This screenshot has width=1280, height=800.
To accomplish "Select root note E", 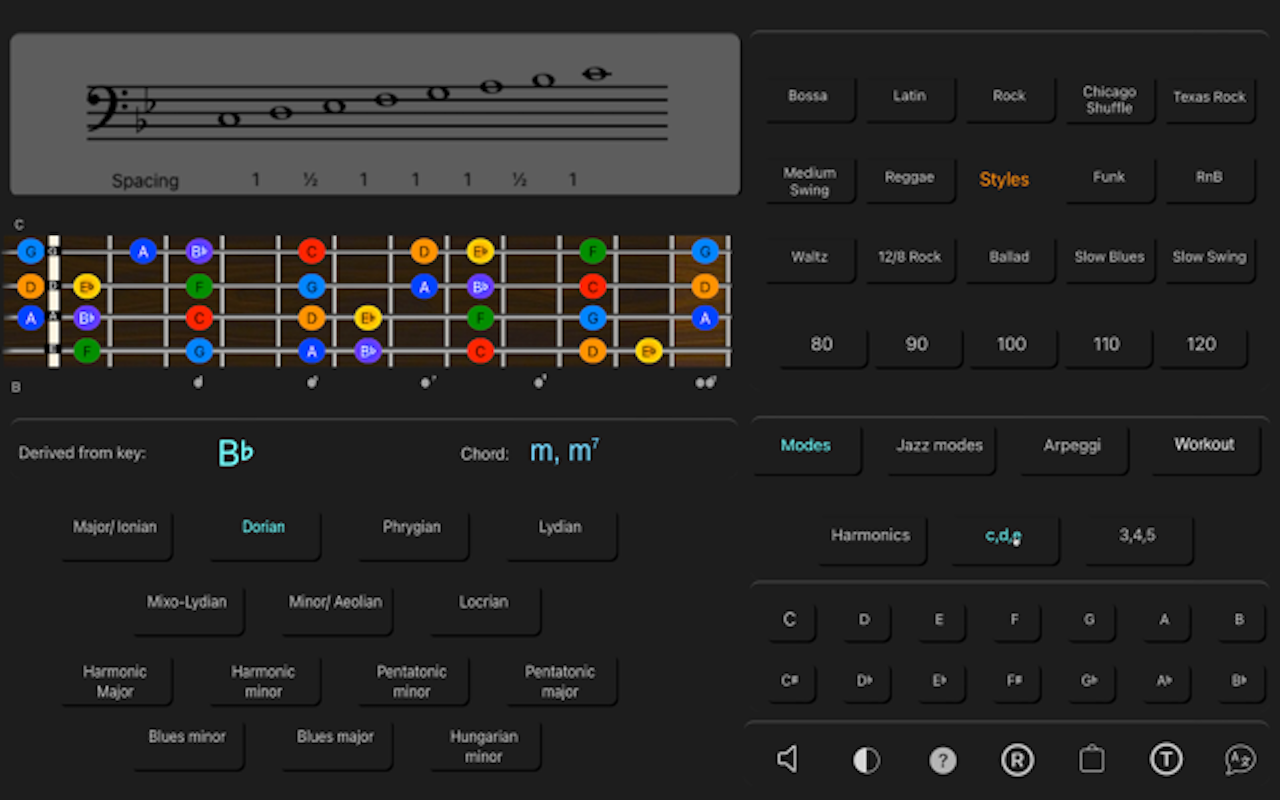I will click(x=939, y=621).
